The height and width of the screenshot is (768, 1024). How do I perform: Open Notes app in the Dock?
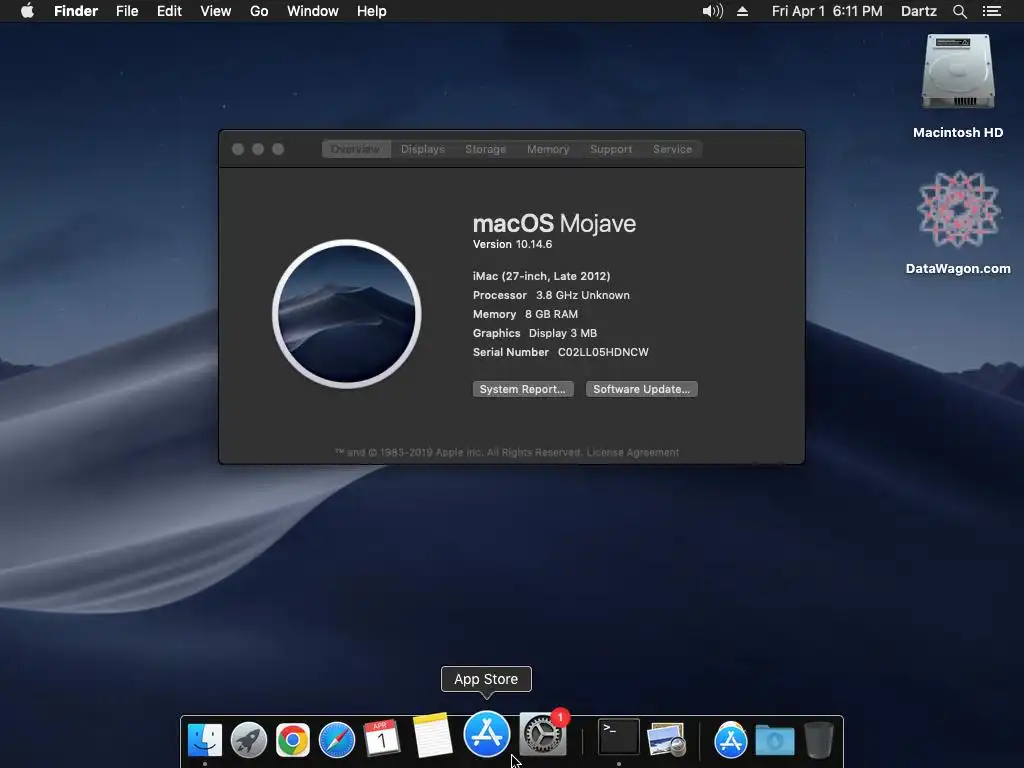(432, 735)
